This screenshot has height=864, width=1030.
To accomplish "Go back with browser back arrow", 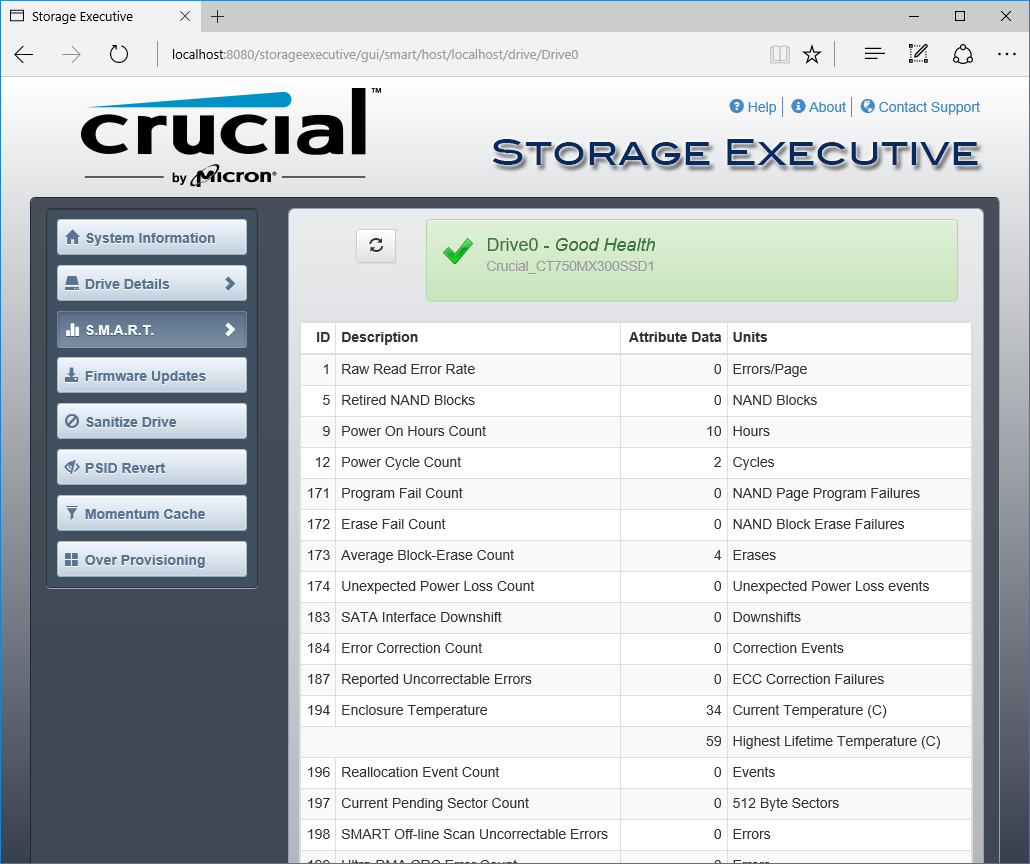I will click(24, 55).
